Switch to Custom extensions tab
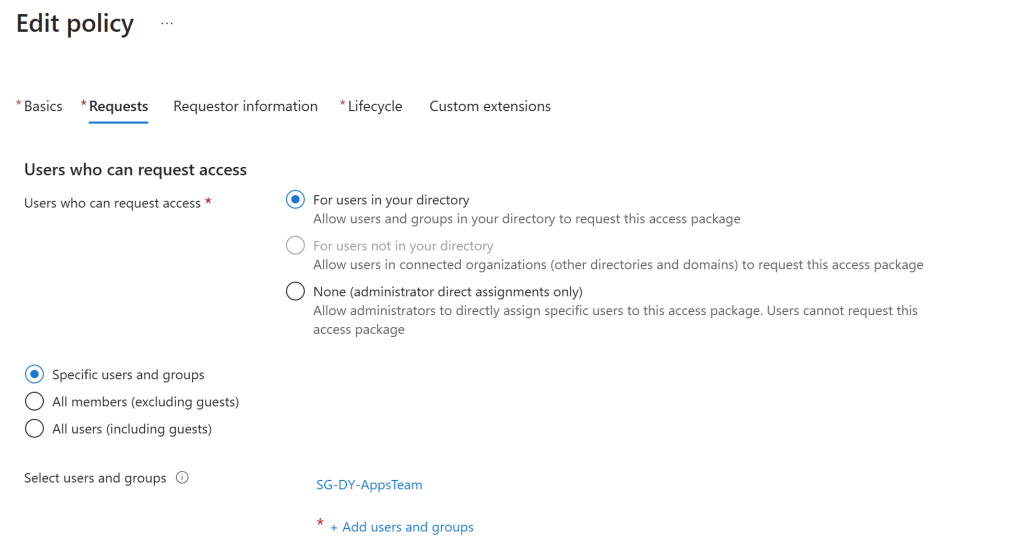This screenshot has height=554, width=1024. click(x=490, y=106)
